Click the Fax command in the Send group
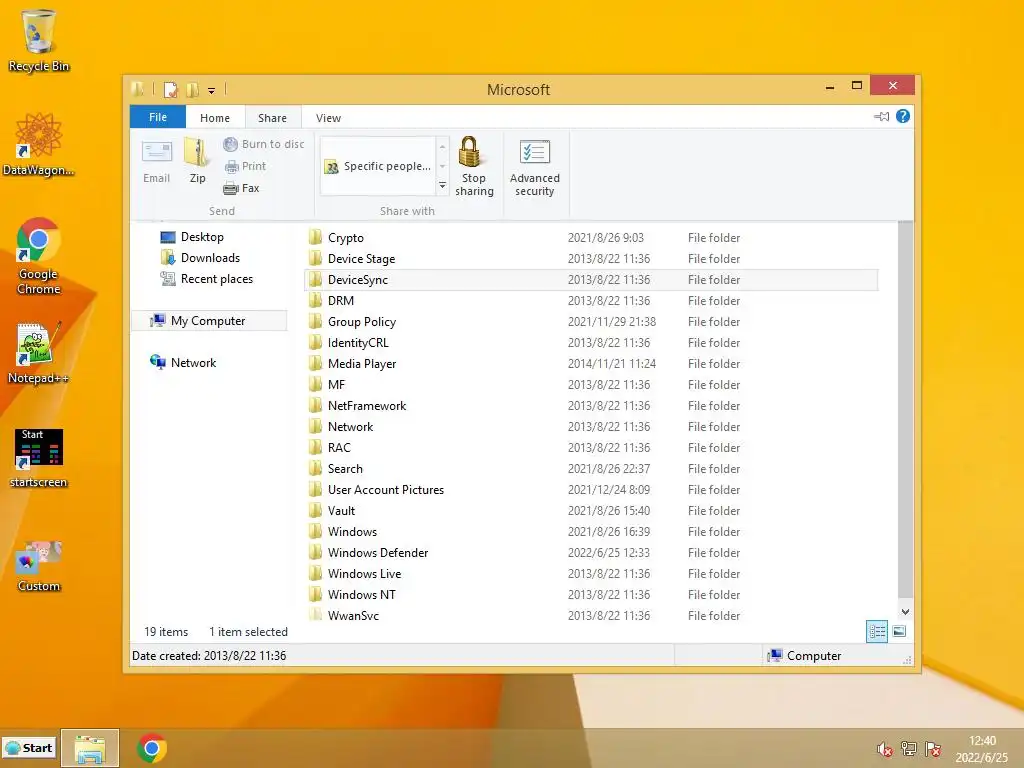 (242, 188)
